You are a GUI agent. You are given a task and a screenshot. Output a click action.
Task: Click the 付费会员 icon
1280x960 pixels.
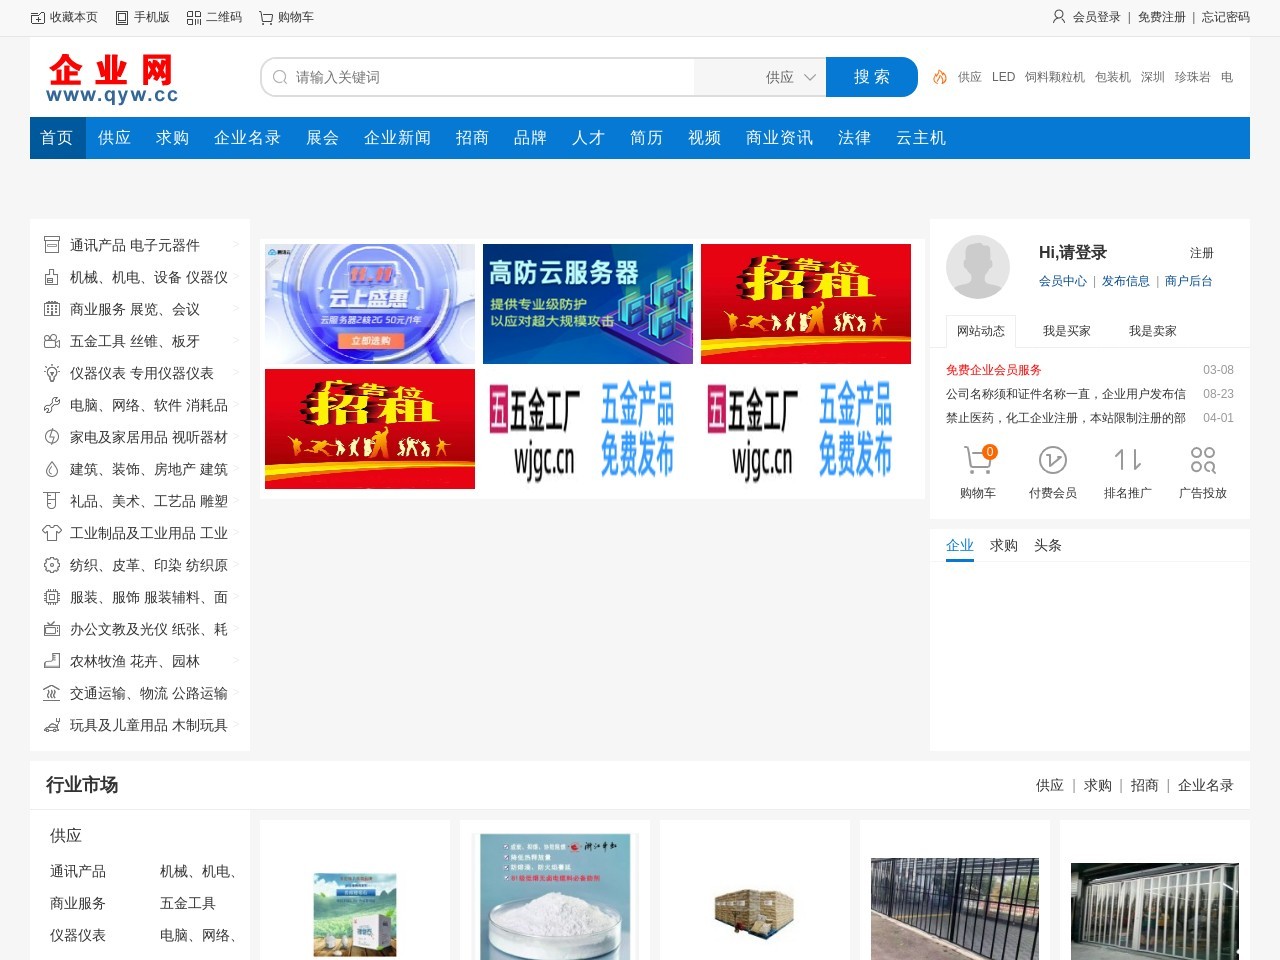tap(1053, 460)
